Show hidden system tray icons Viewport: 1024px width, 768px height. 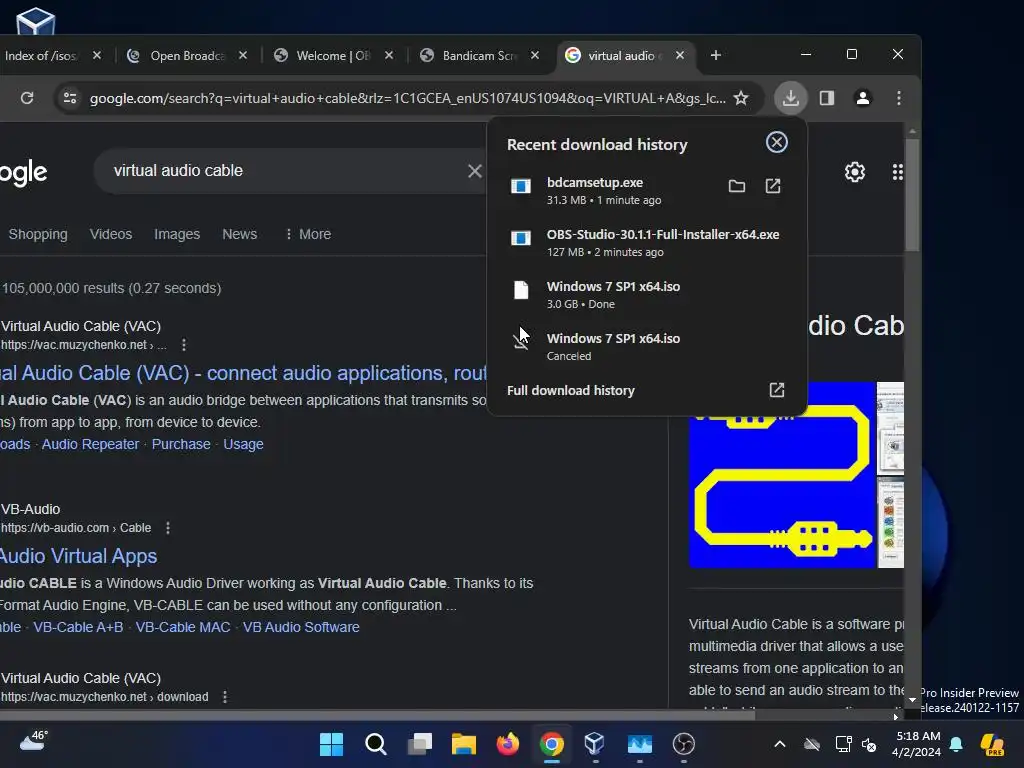pyautogui.click(x=780, y=744)
